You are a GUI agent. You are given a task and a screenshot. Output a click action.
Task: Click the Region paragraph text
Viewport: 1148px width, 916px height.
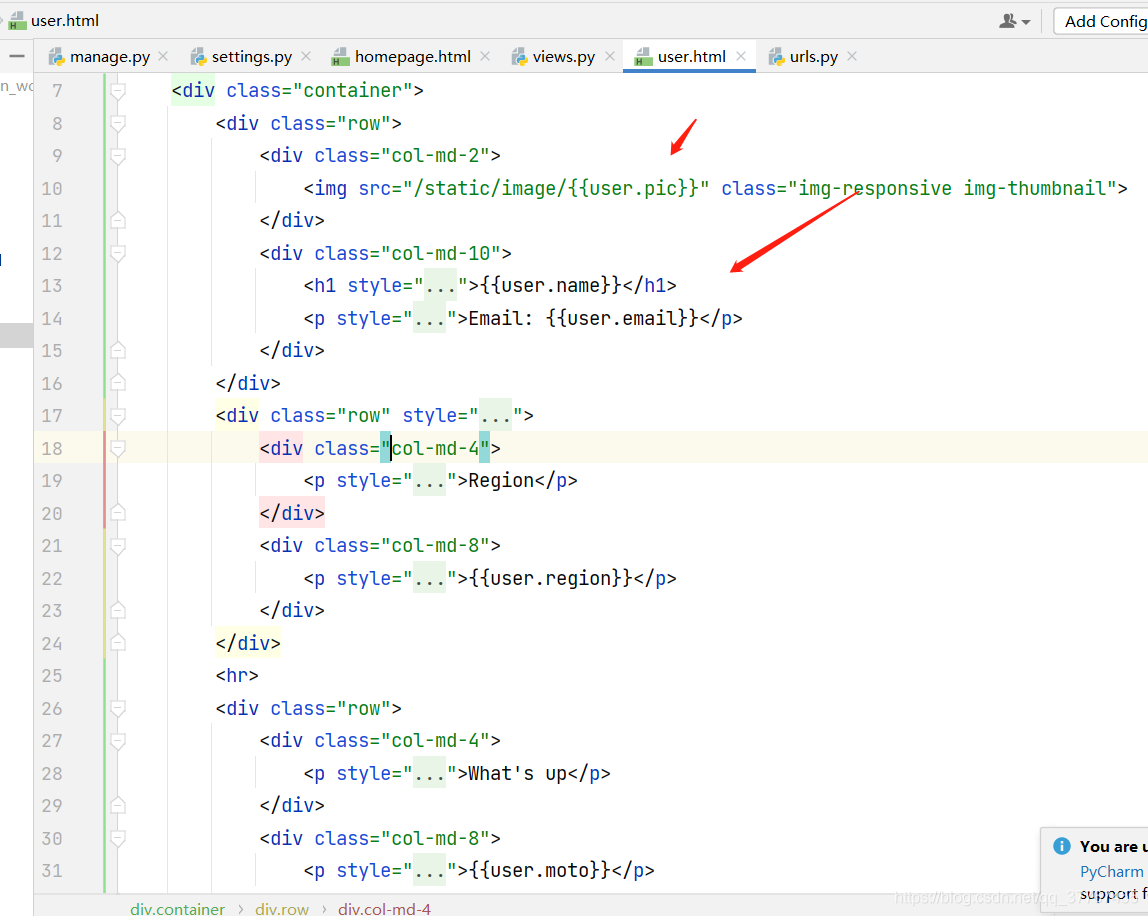(x=502, y=480)
